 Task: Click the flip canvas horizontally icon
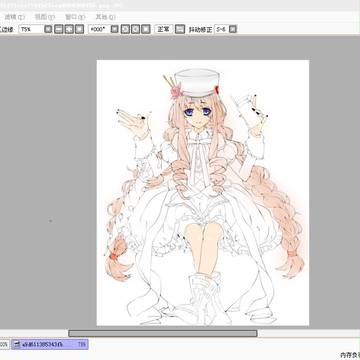(180, 29)
